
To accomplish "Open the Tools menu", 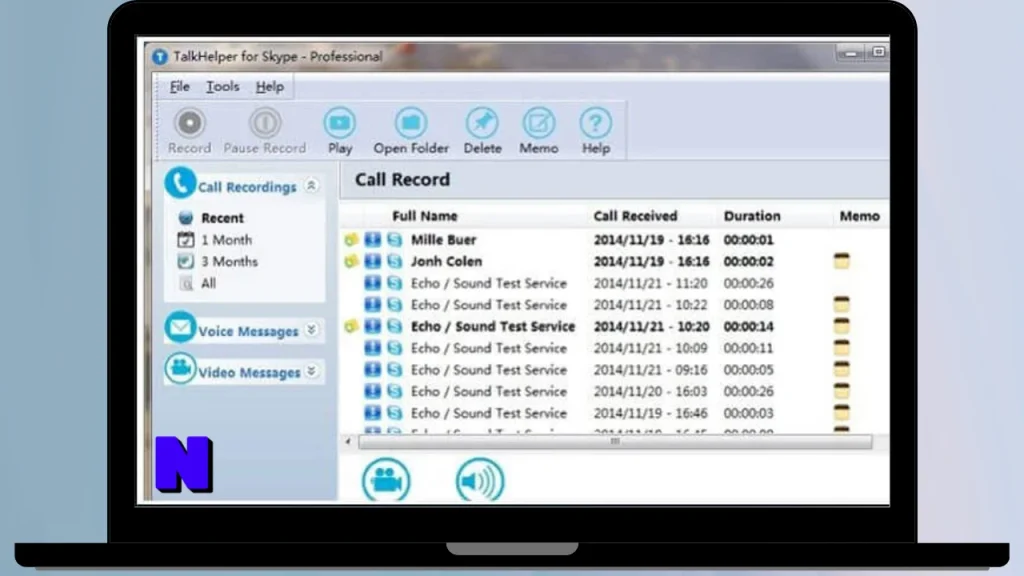I will point(223,86).
